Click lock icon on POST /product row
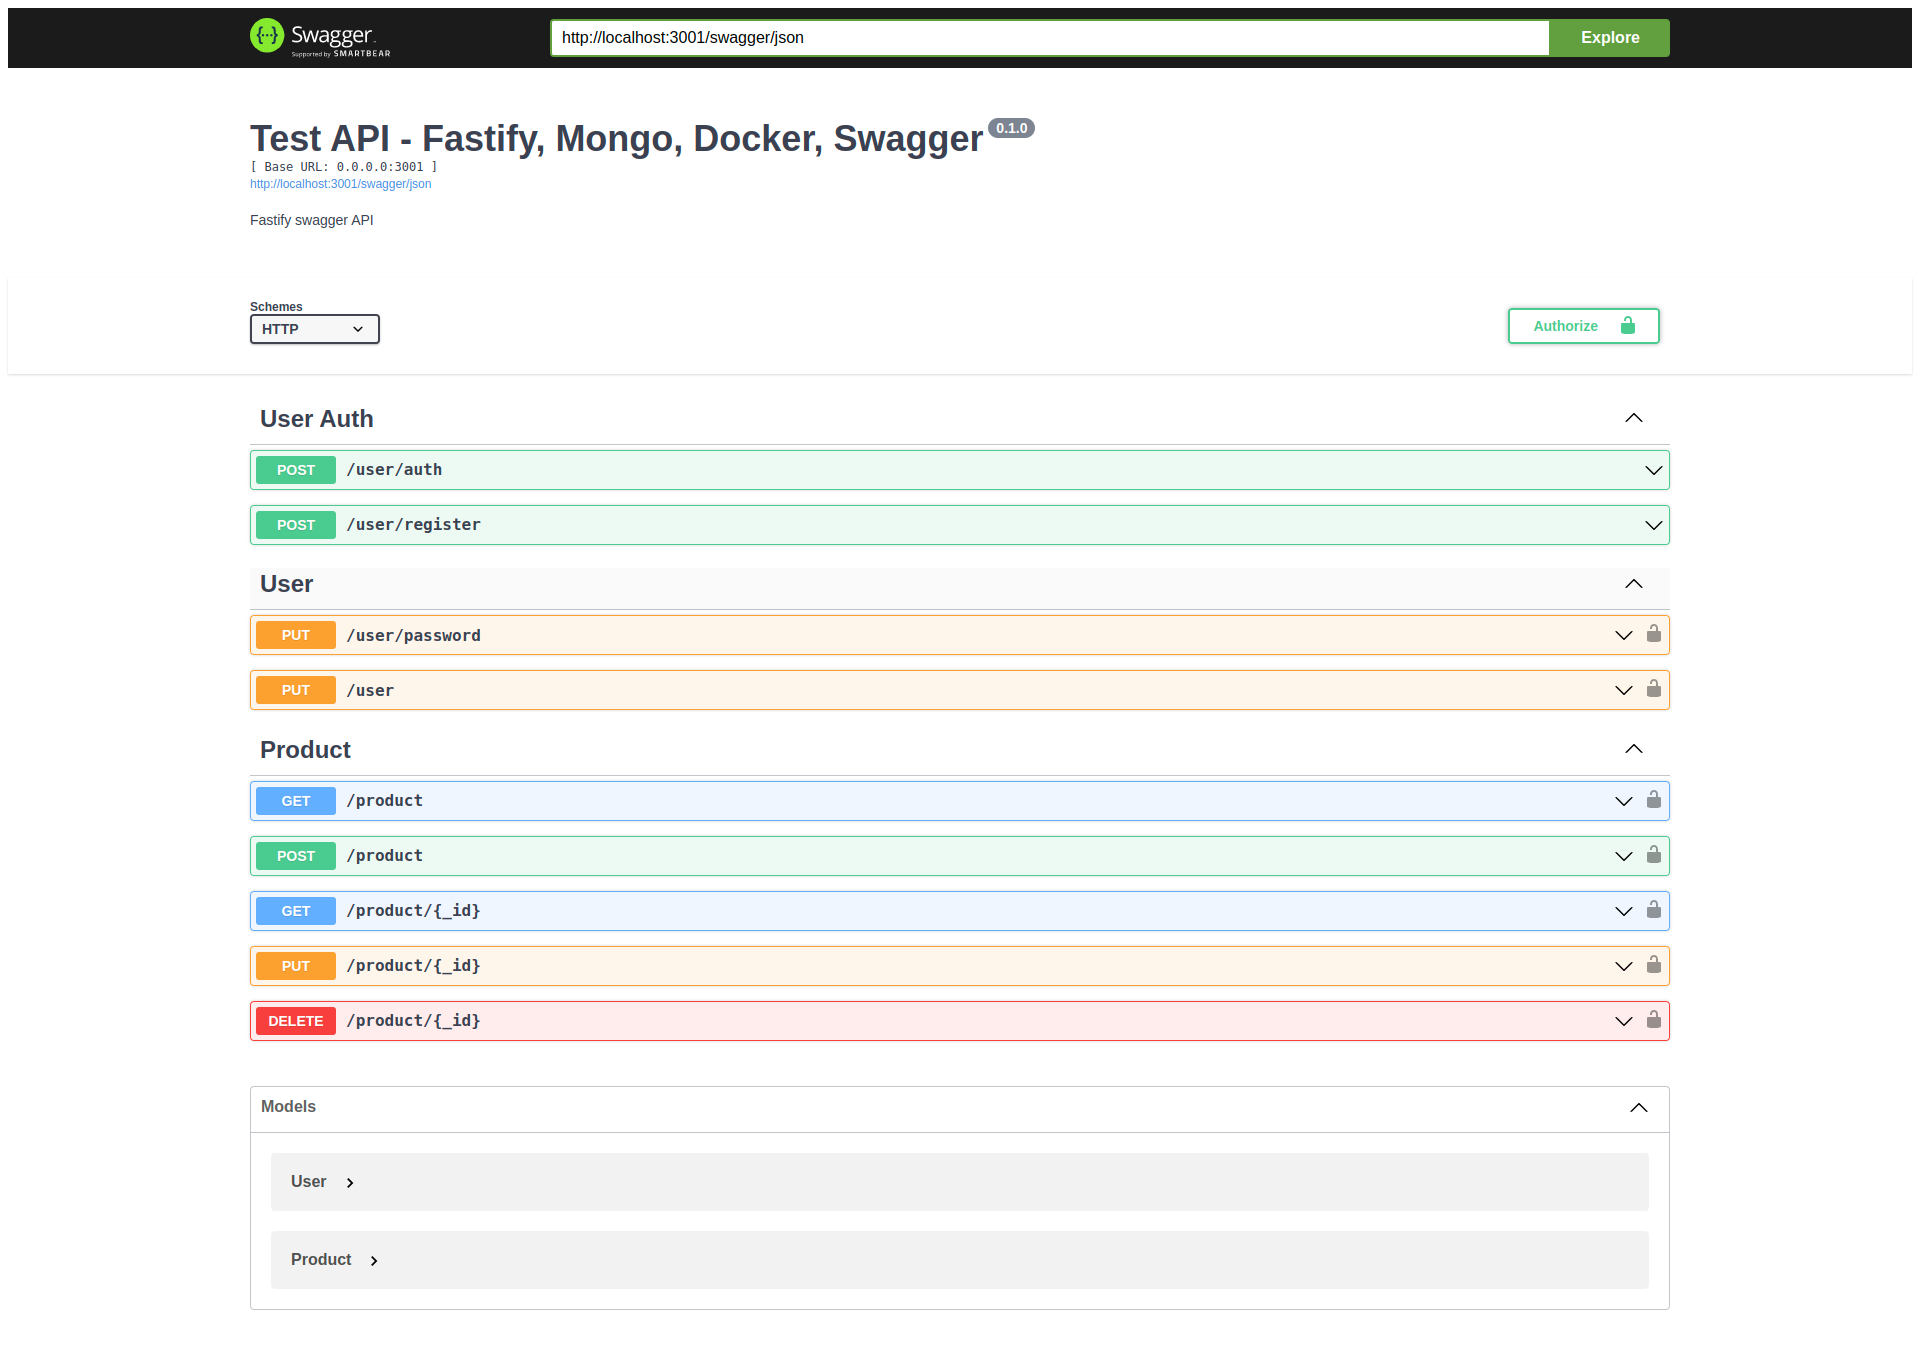1920x1348 pixels. 1653,855
